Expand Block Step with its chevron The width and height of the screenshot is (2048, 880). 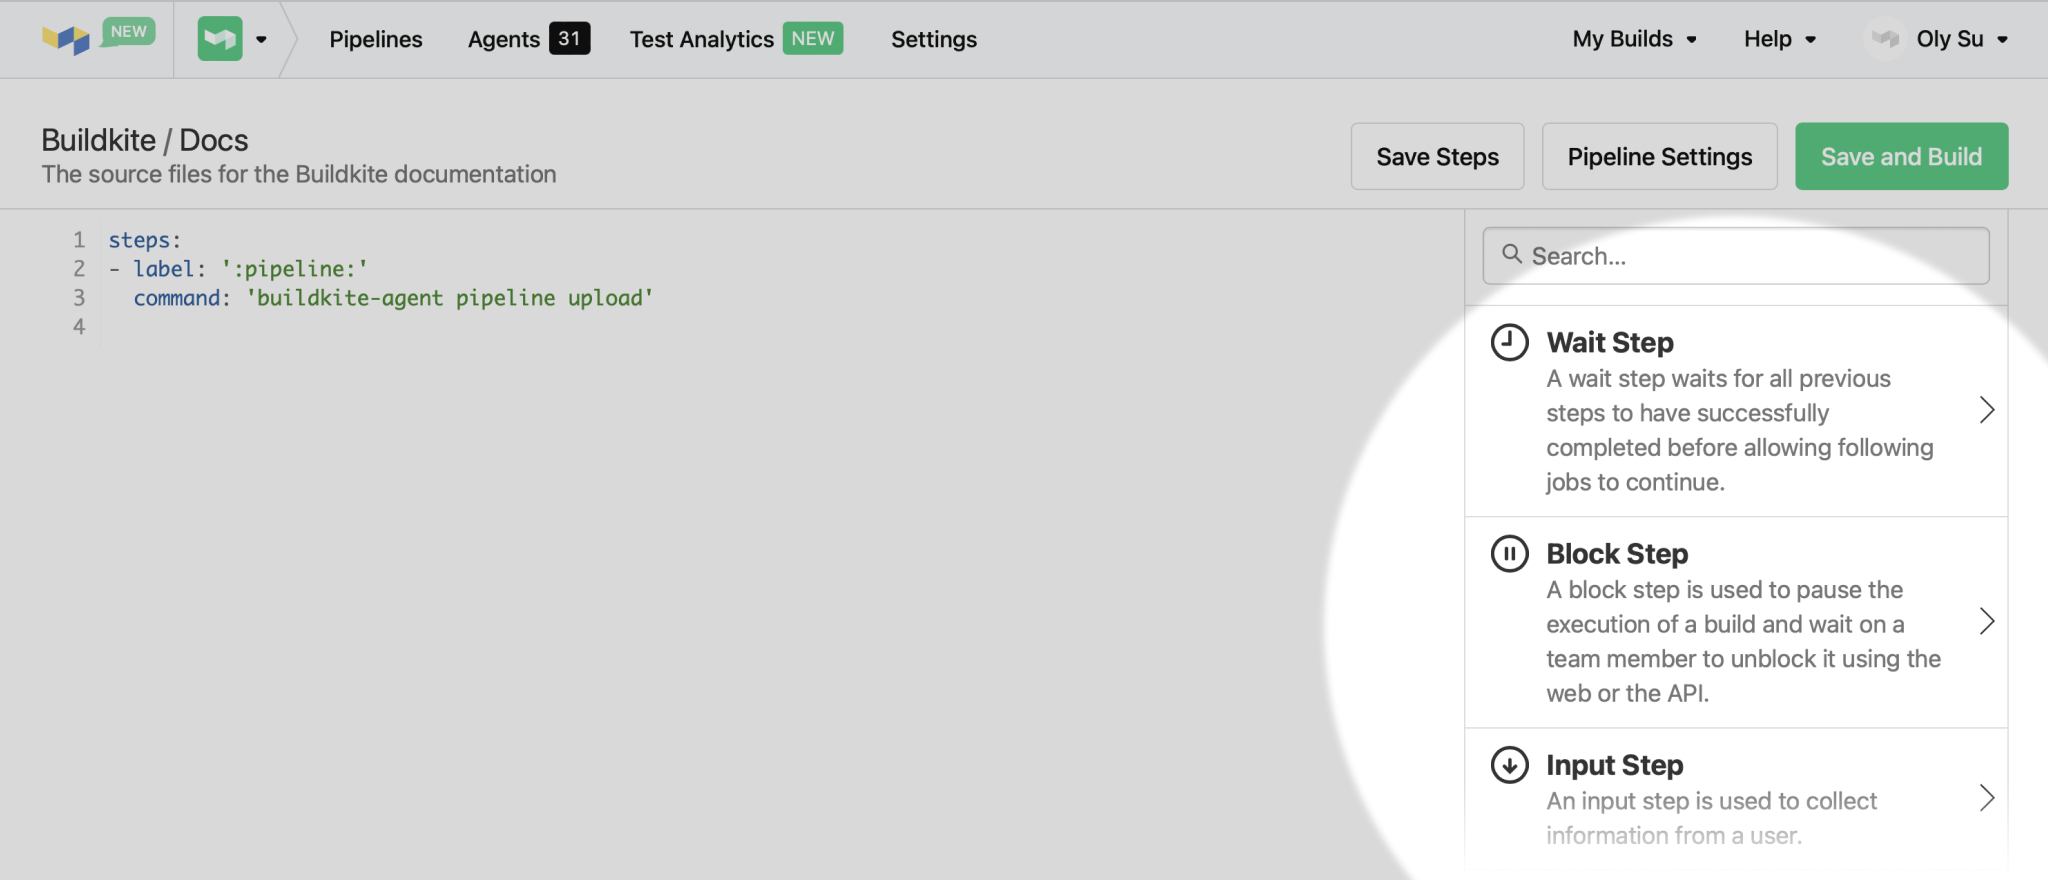[x=1987, y=621]
